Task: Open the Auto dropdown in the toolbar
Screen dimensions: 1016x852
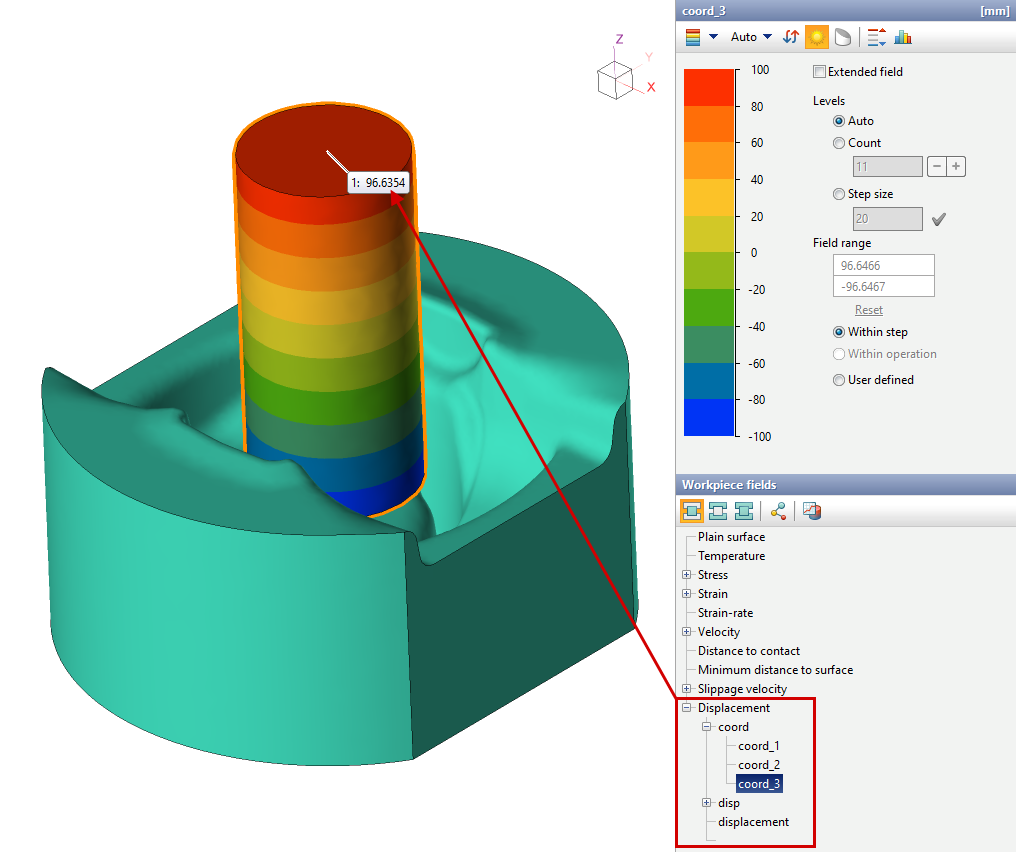Action: tap(751, 37)
